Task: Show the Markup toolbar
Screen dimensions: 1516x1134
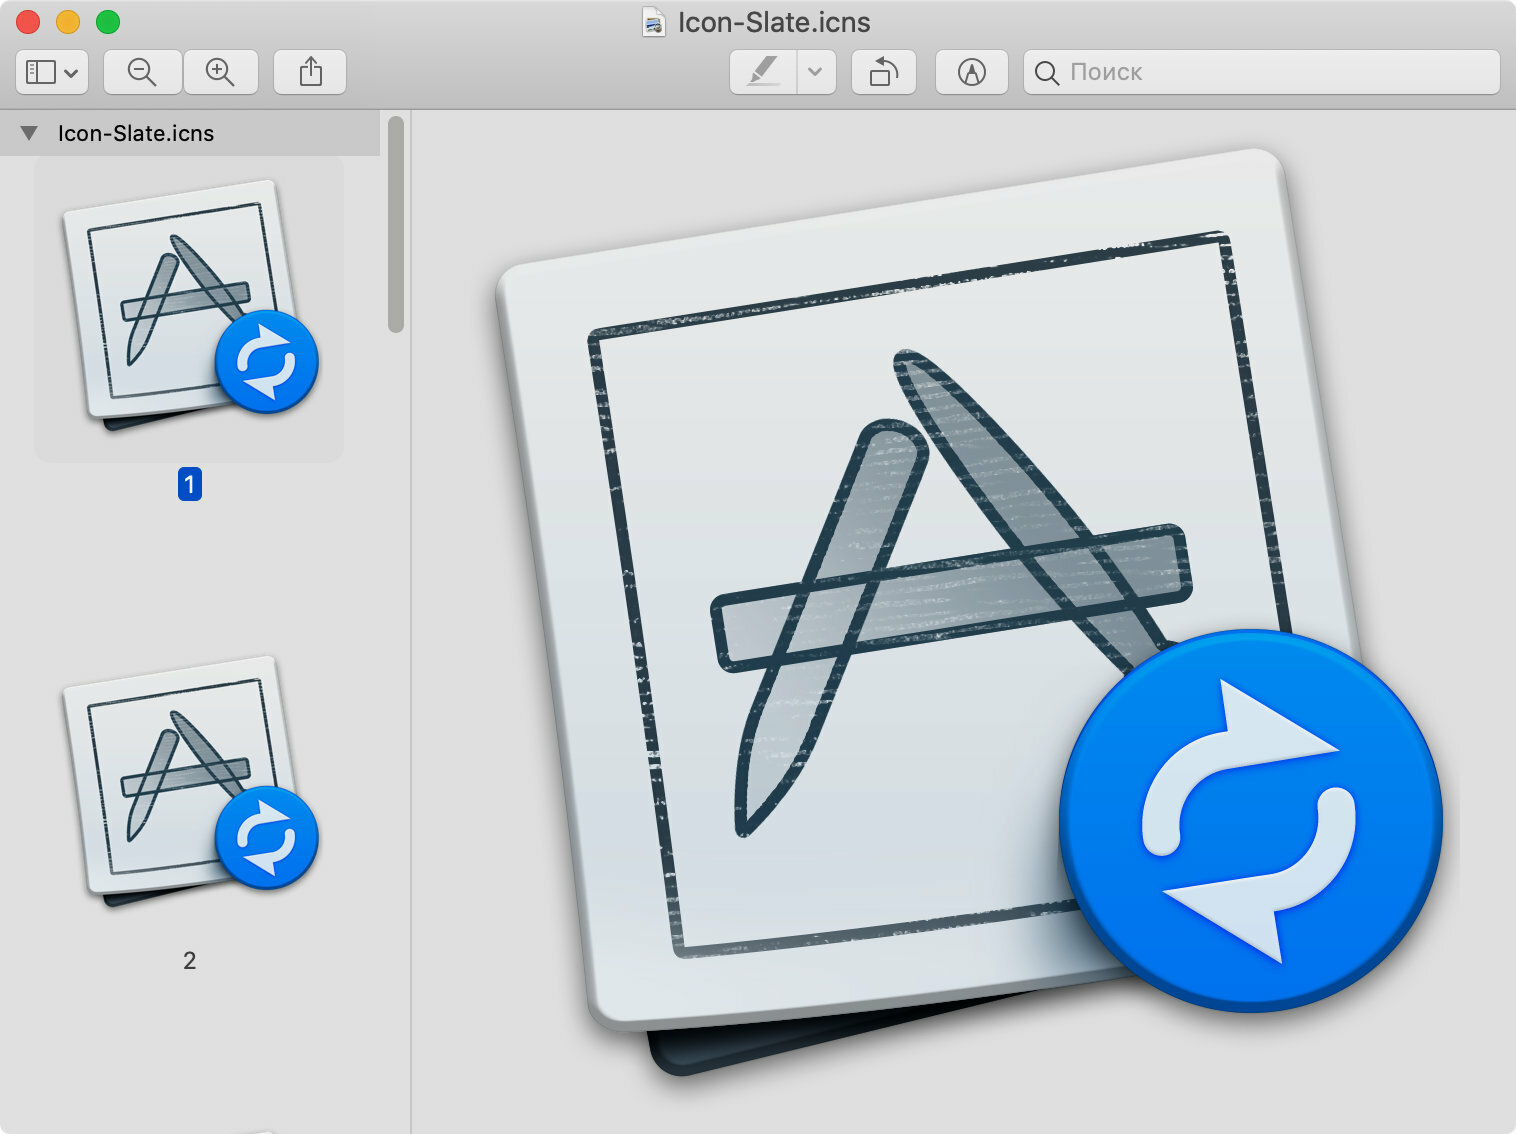Action: point(971,72)
